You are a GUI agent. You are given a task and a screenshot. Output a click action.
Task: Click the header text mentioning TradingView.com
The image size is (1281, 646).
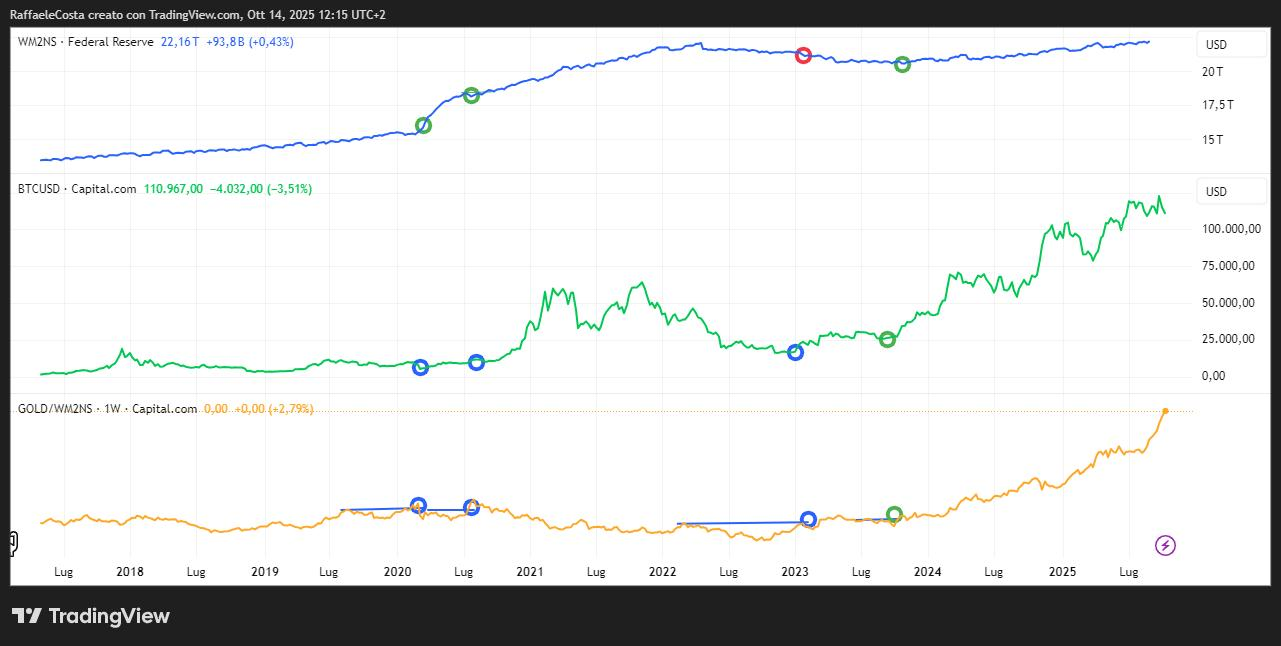point(198,15)
